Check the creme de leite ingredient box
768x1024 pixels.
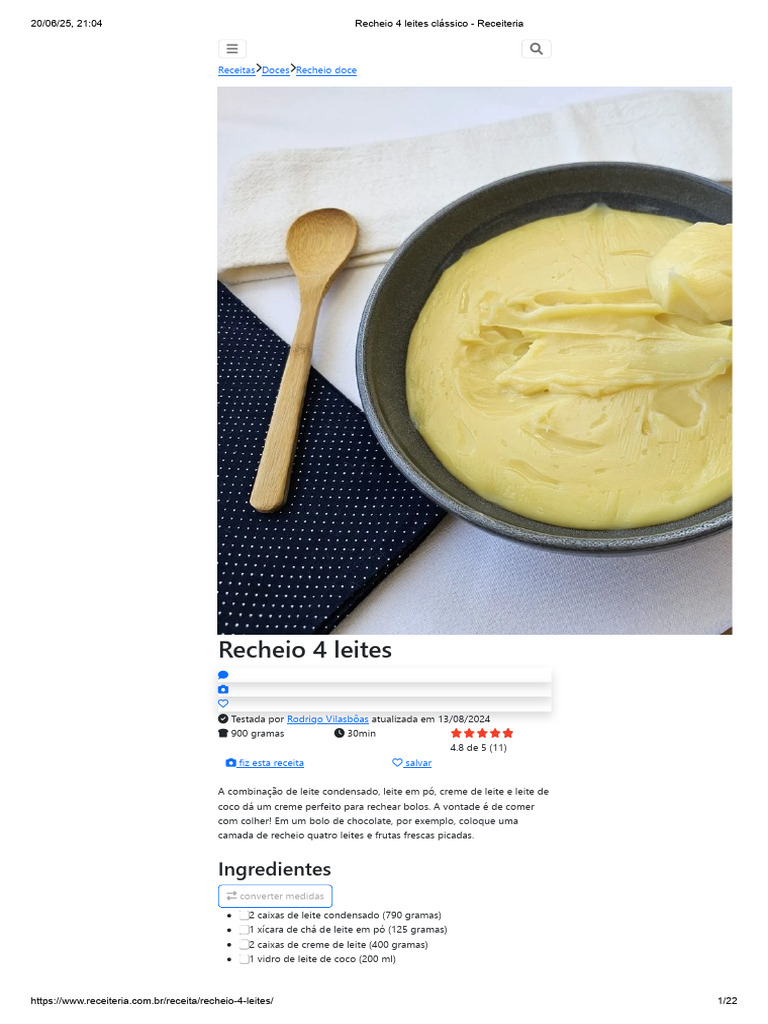click(x=244, y=945)
